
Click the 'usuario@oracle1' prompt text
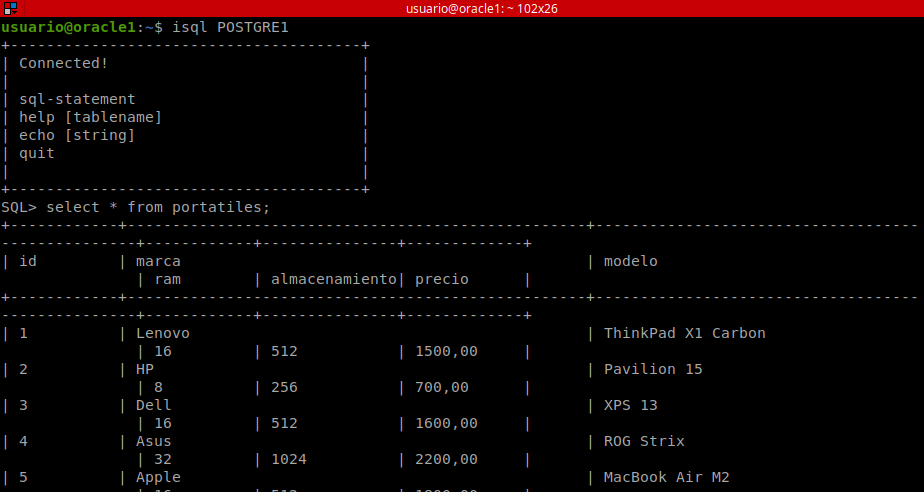pyautogui.click(x=69, y=28)
